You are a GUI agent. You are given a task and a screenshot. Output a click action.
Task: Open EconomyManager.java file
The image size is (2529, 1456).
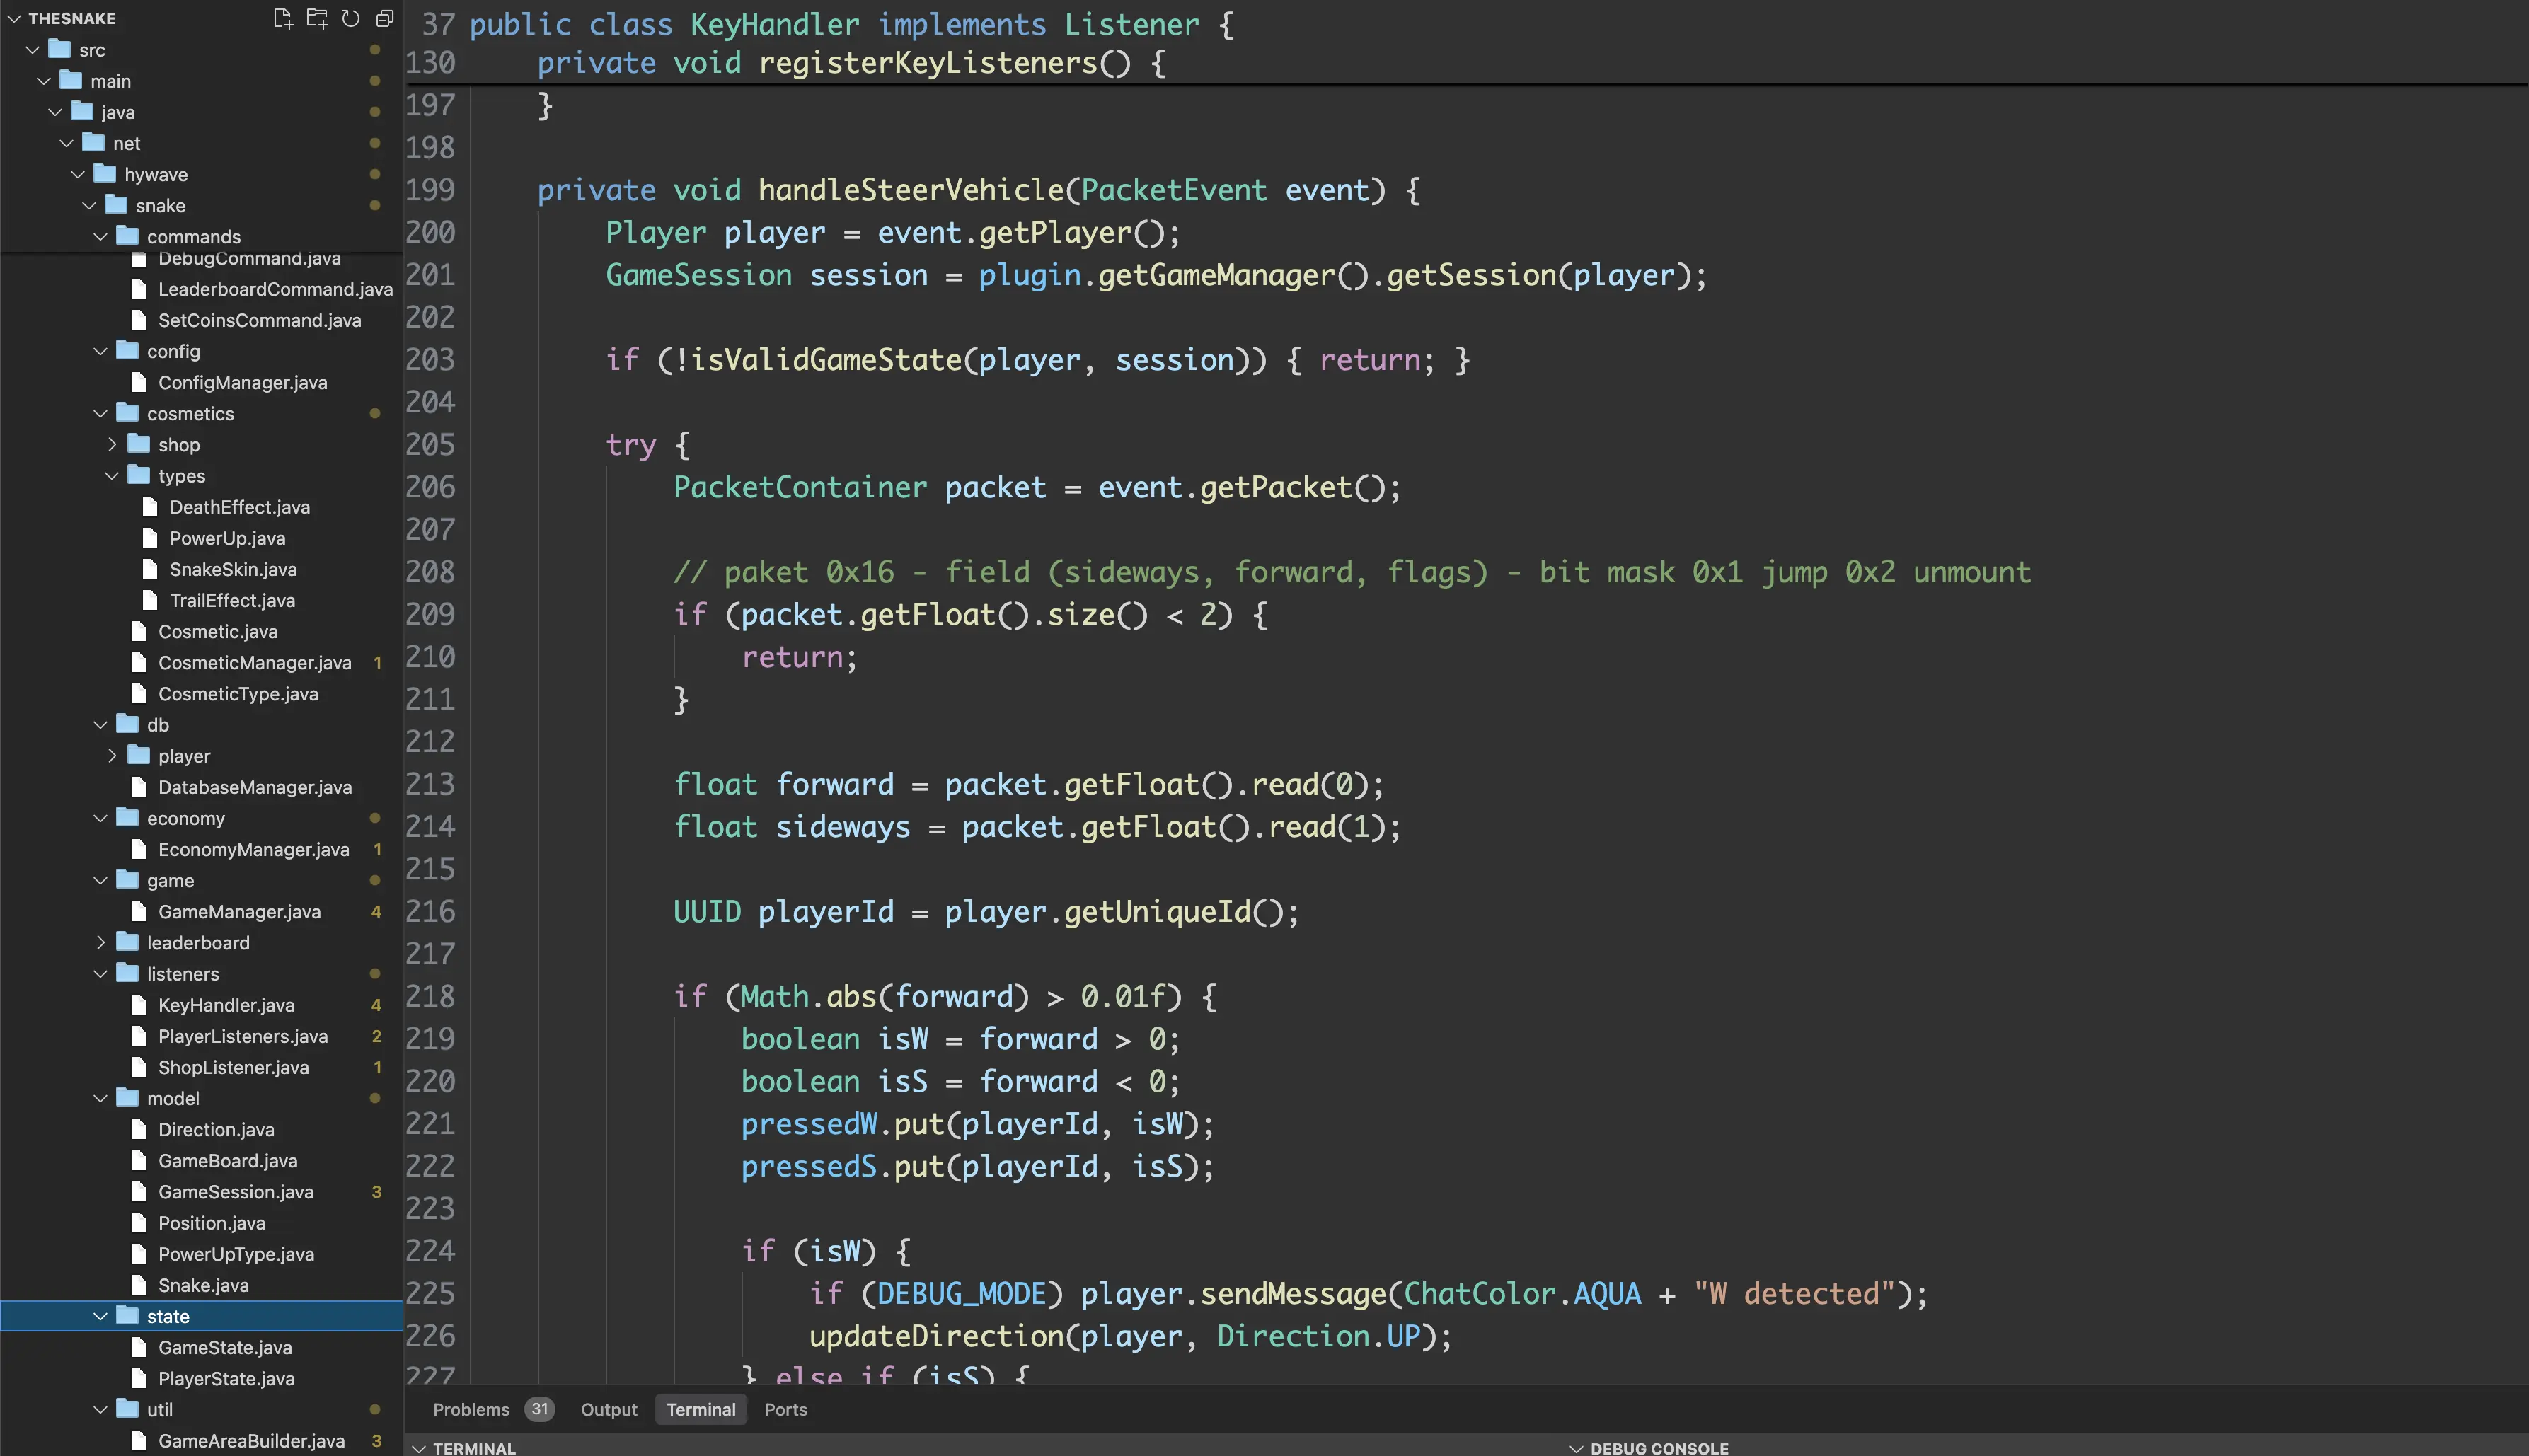[254, 849]
